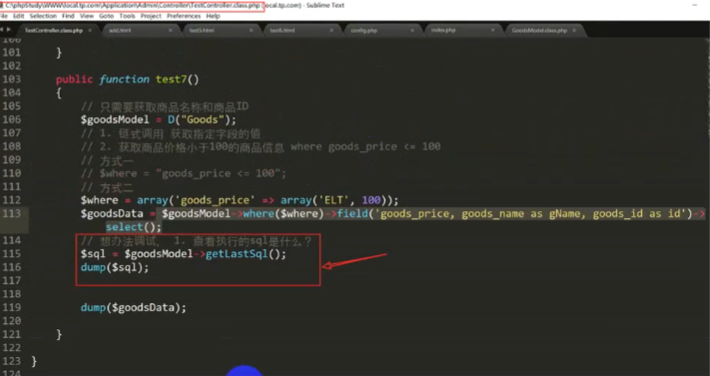Close the test6.html tab

331,30
